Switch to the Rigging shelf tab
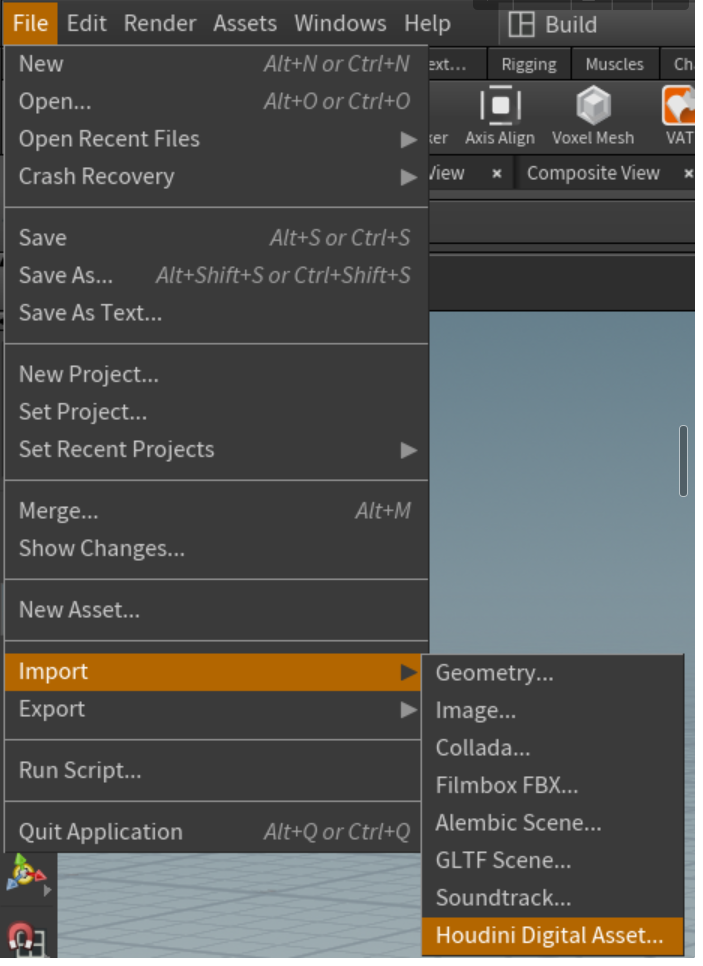Viewport: 703px width, 966px height. 529,64
